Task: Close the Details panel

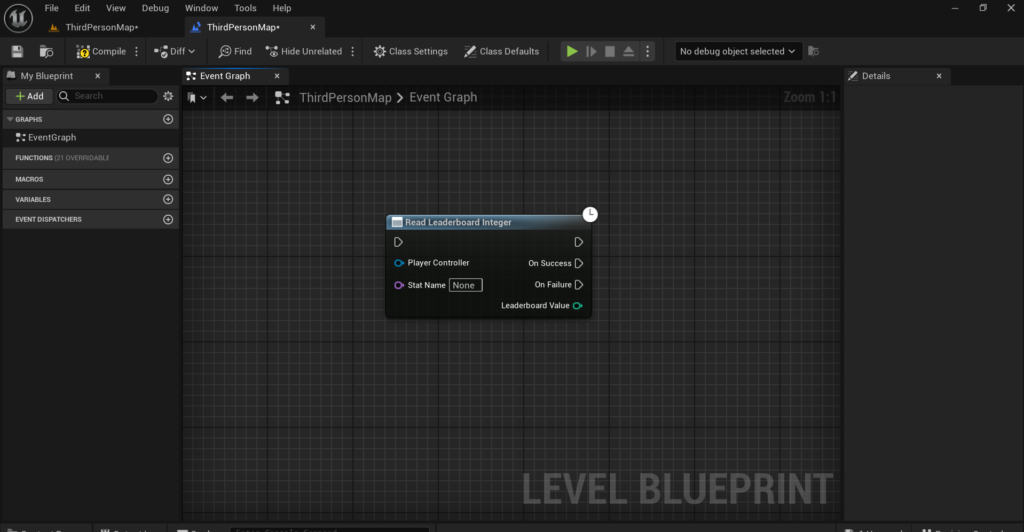Action: [939, 76]
